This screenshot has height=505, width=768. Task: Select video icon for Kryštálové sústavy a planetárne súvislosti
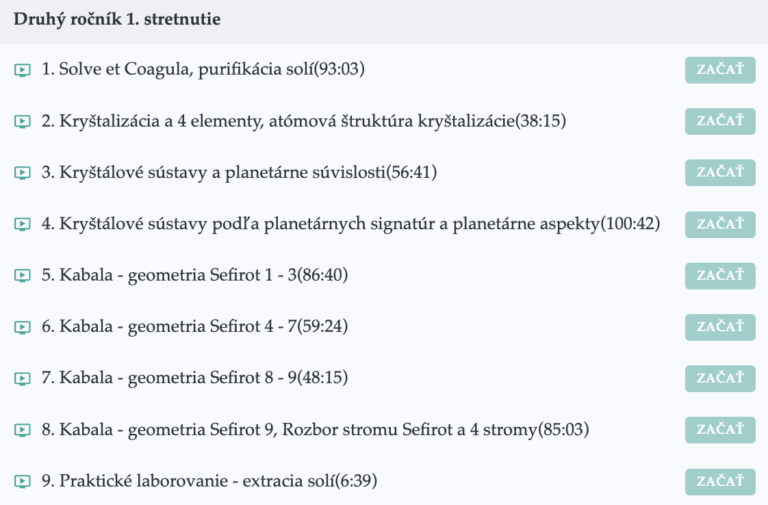(x=22, y=173)
